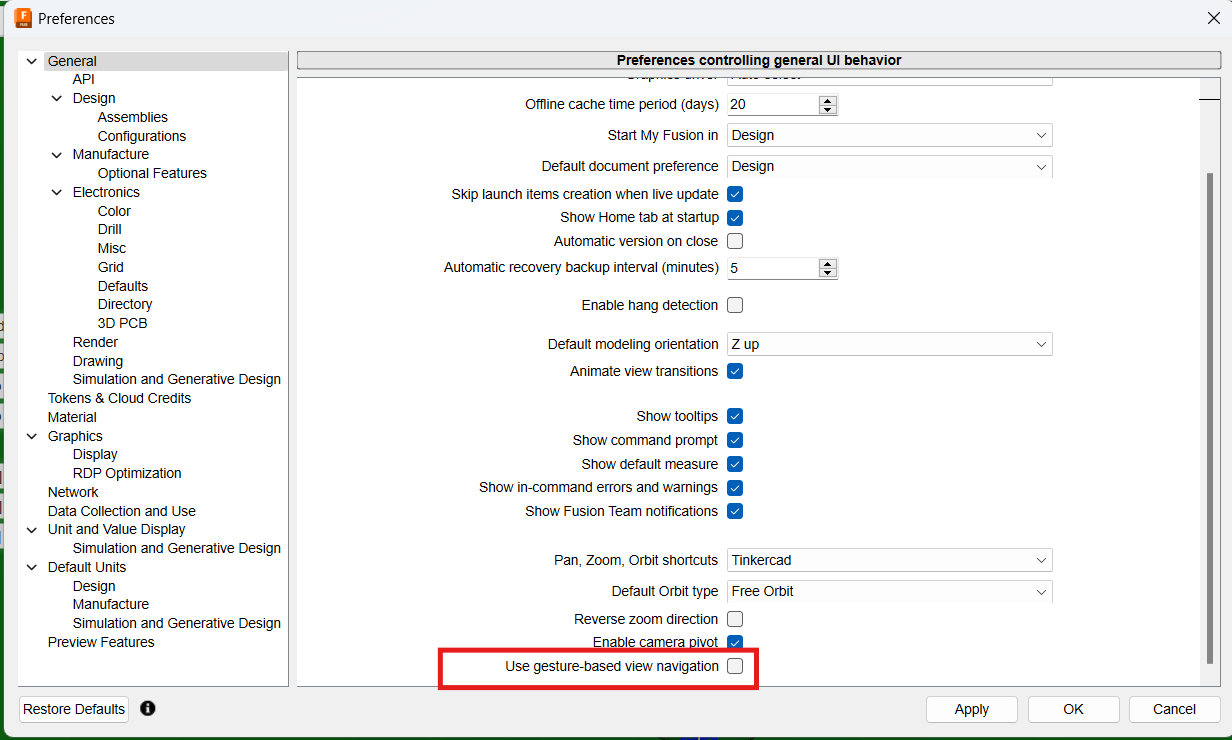1232x740 pixels.
Task: Select the Preview Features page
Action: (x=101, y=641)
